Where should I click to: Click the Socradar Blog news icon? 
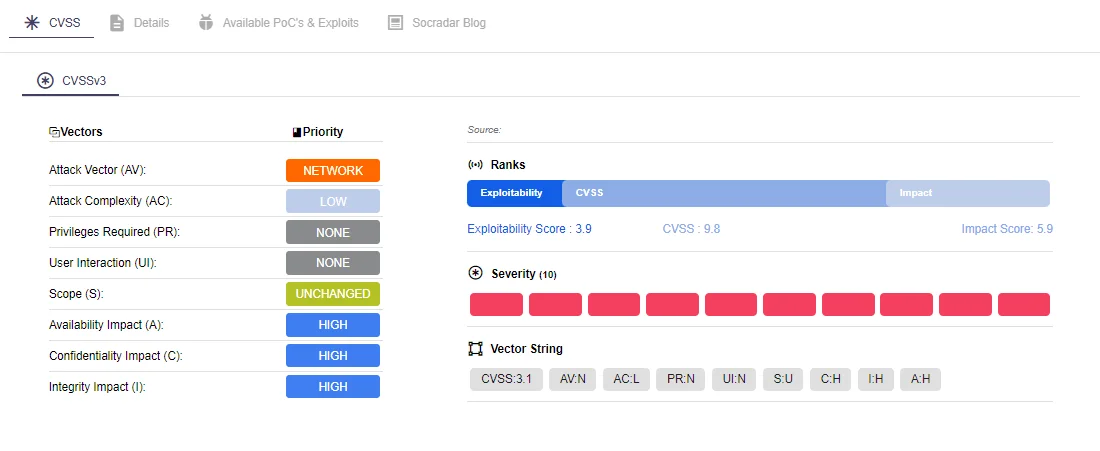coord(396,22)
